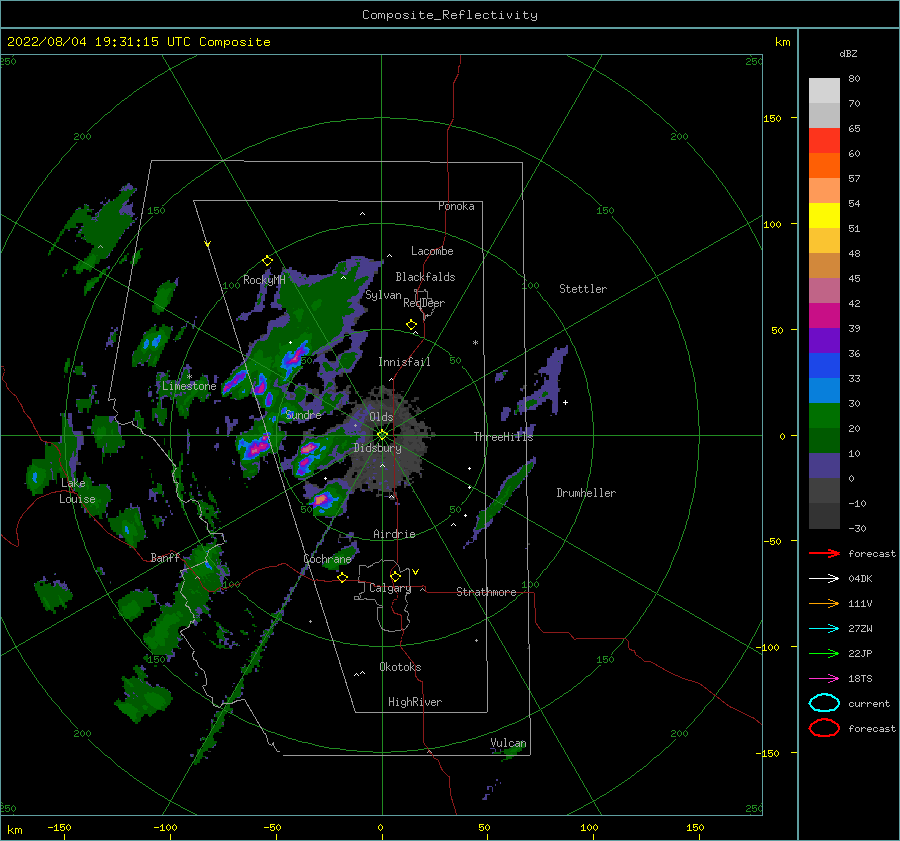900x841 pixels.
Task: Click the Limestone label
Action: 189,386
